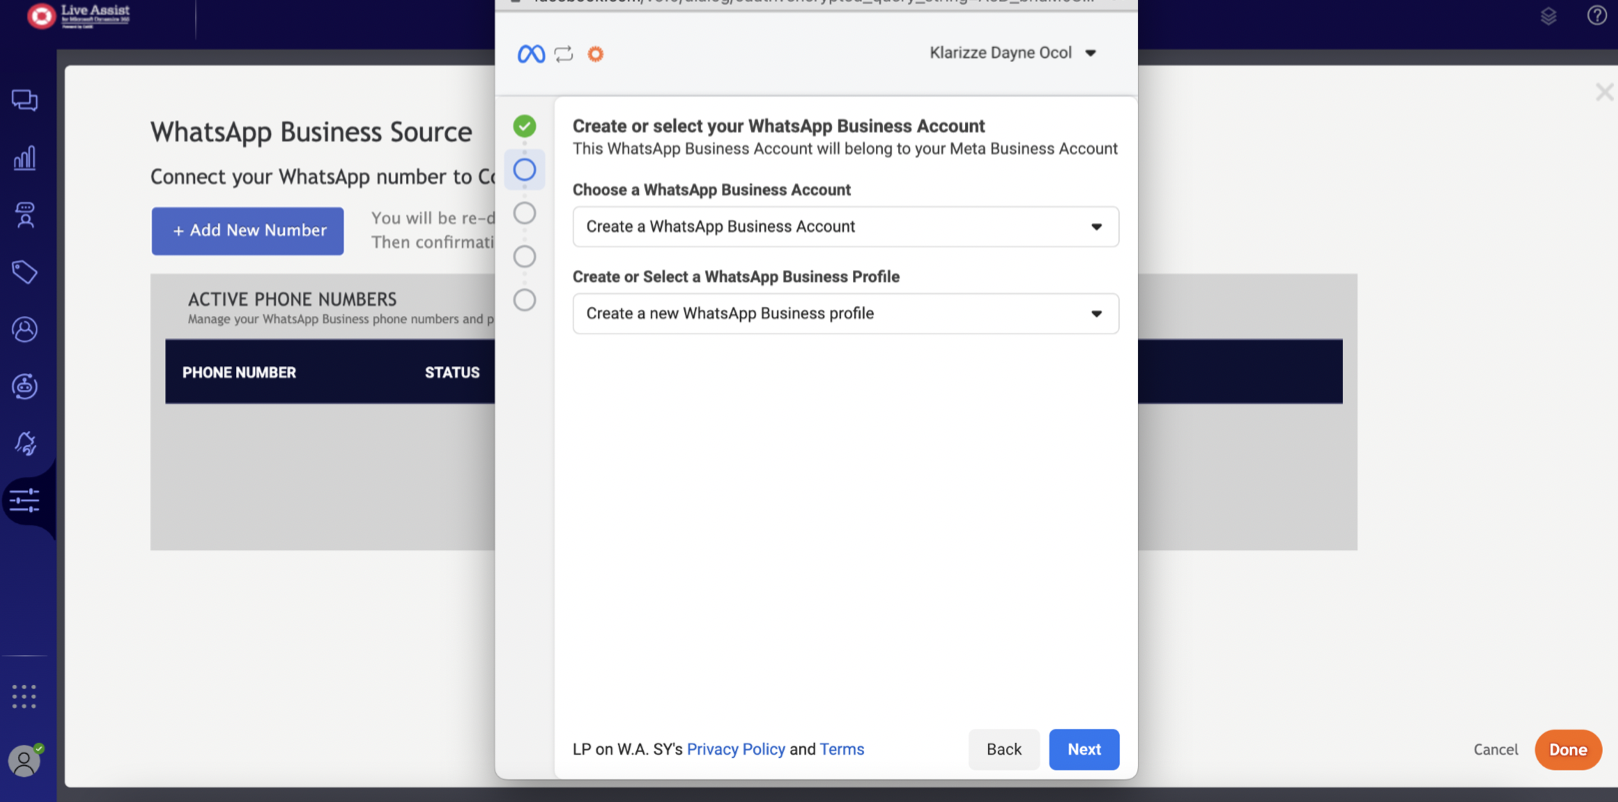Image resolution: width=1618 pixels, height=802 pixels.
Task: Open the agent headset icon in sidebar
Action: point(25,215)
